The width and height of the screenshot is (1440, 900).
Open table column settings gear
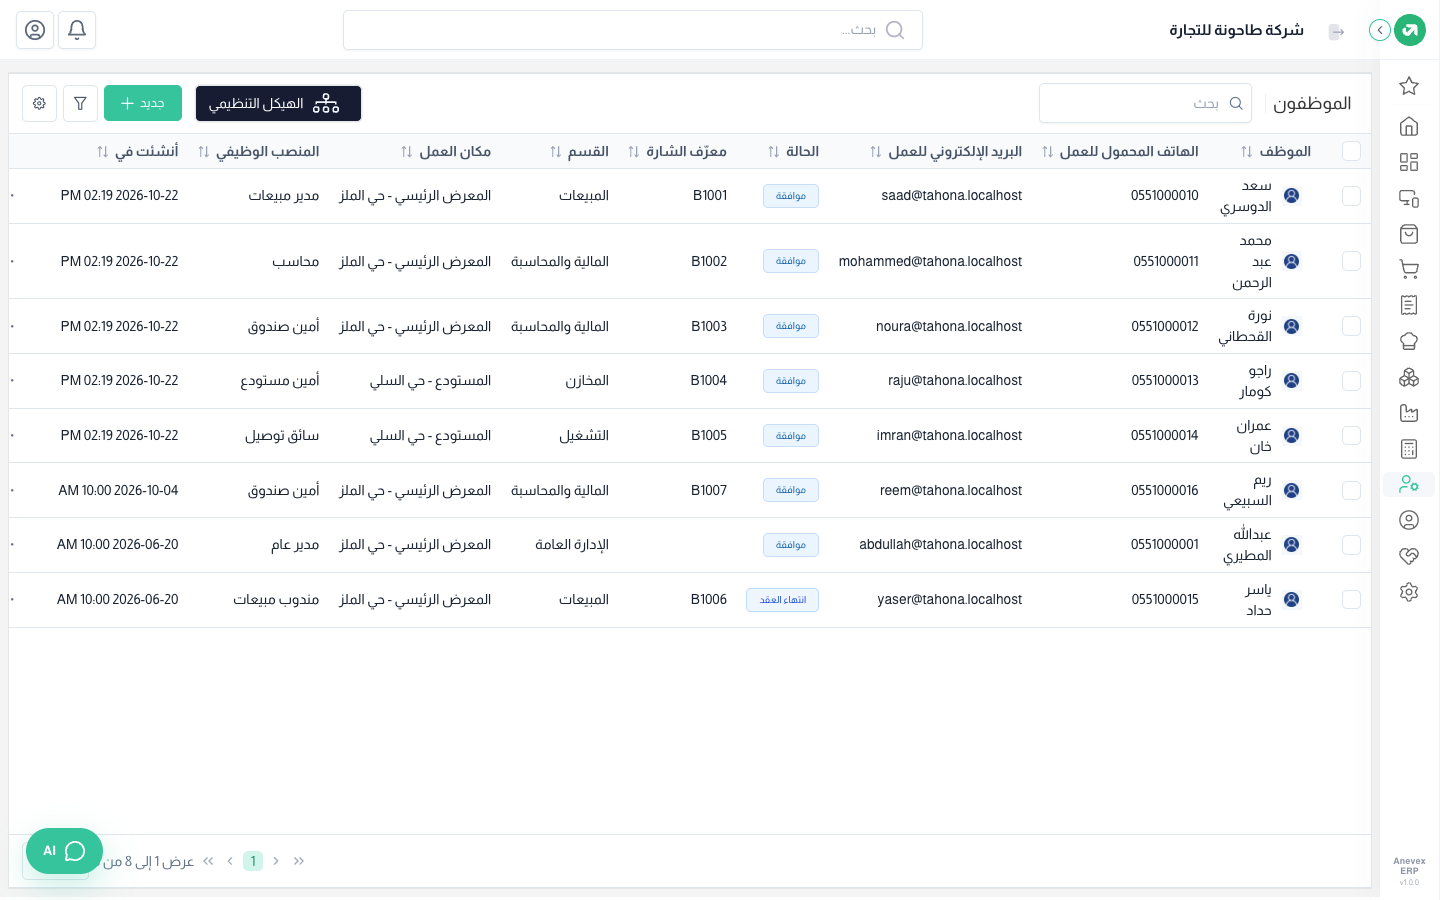(39, 103)
